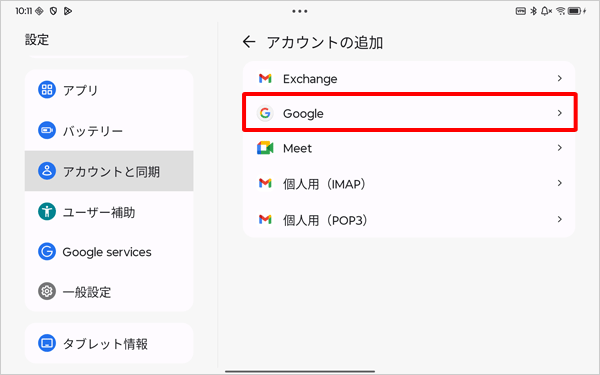
Task: Tap the Play Store icon in status bar
Action: click(68, 11)
